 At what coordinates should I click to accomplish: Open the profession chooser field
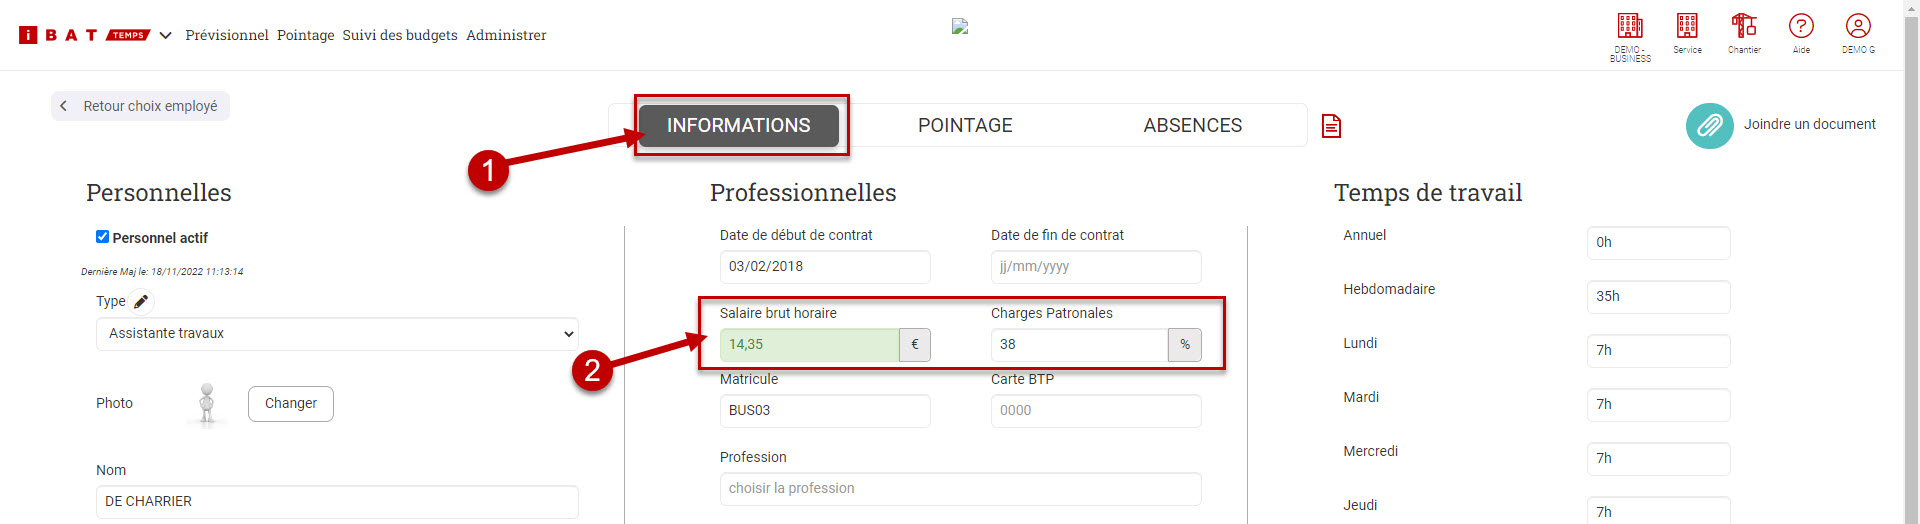coord(960,489)
